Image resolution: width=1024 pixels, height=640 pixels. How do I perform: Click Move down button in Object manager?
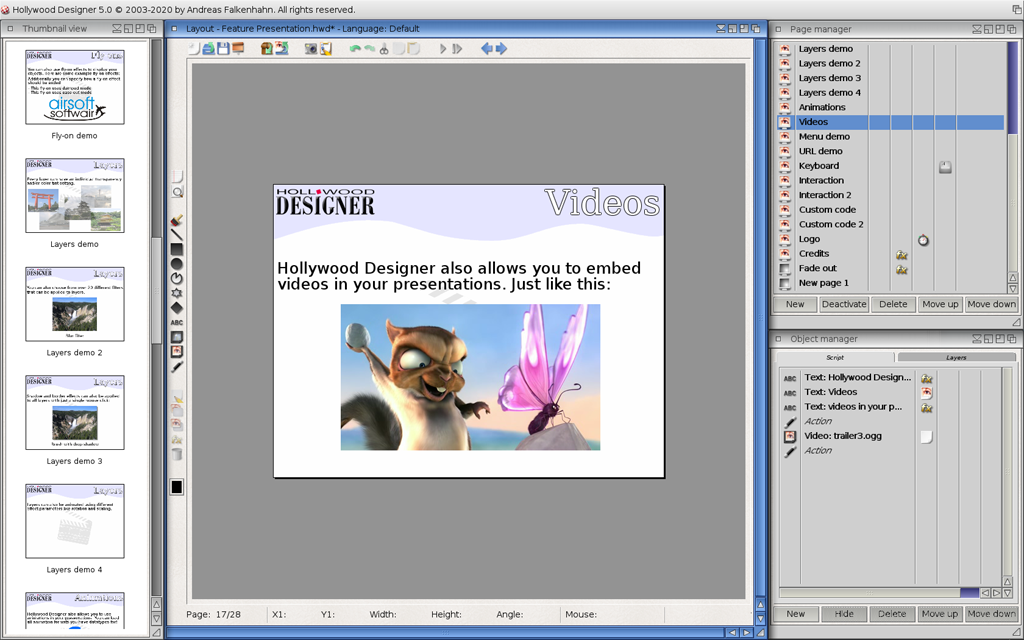tap(991, 614)
